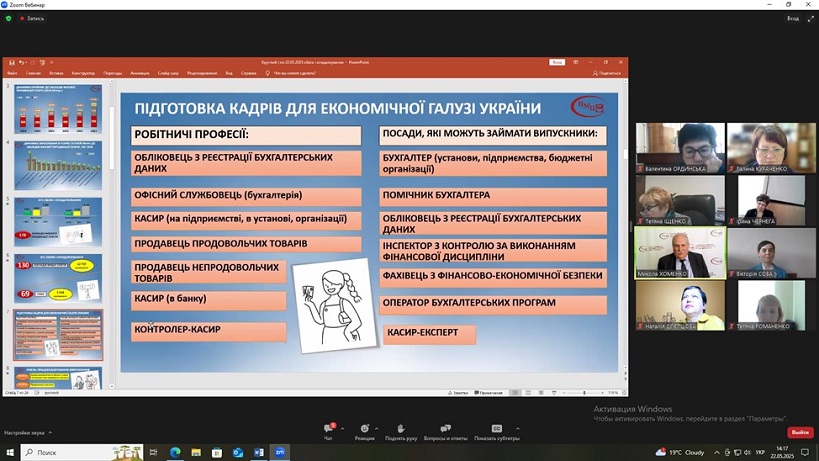The height and width of the screenshot is (461, 819).
Task: Click the green encryption shield icon
Action: [x=8, y=18]
